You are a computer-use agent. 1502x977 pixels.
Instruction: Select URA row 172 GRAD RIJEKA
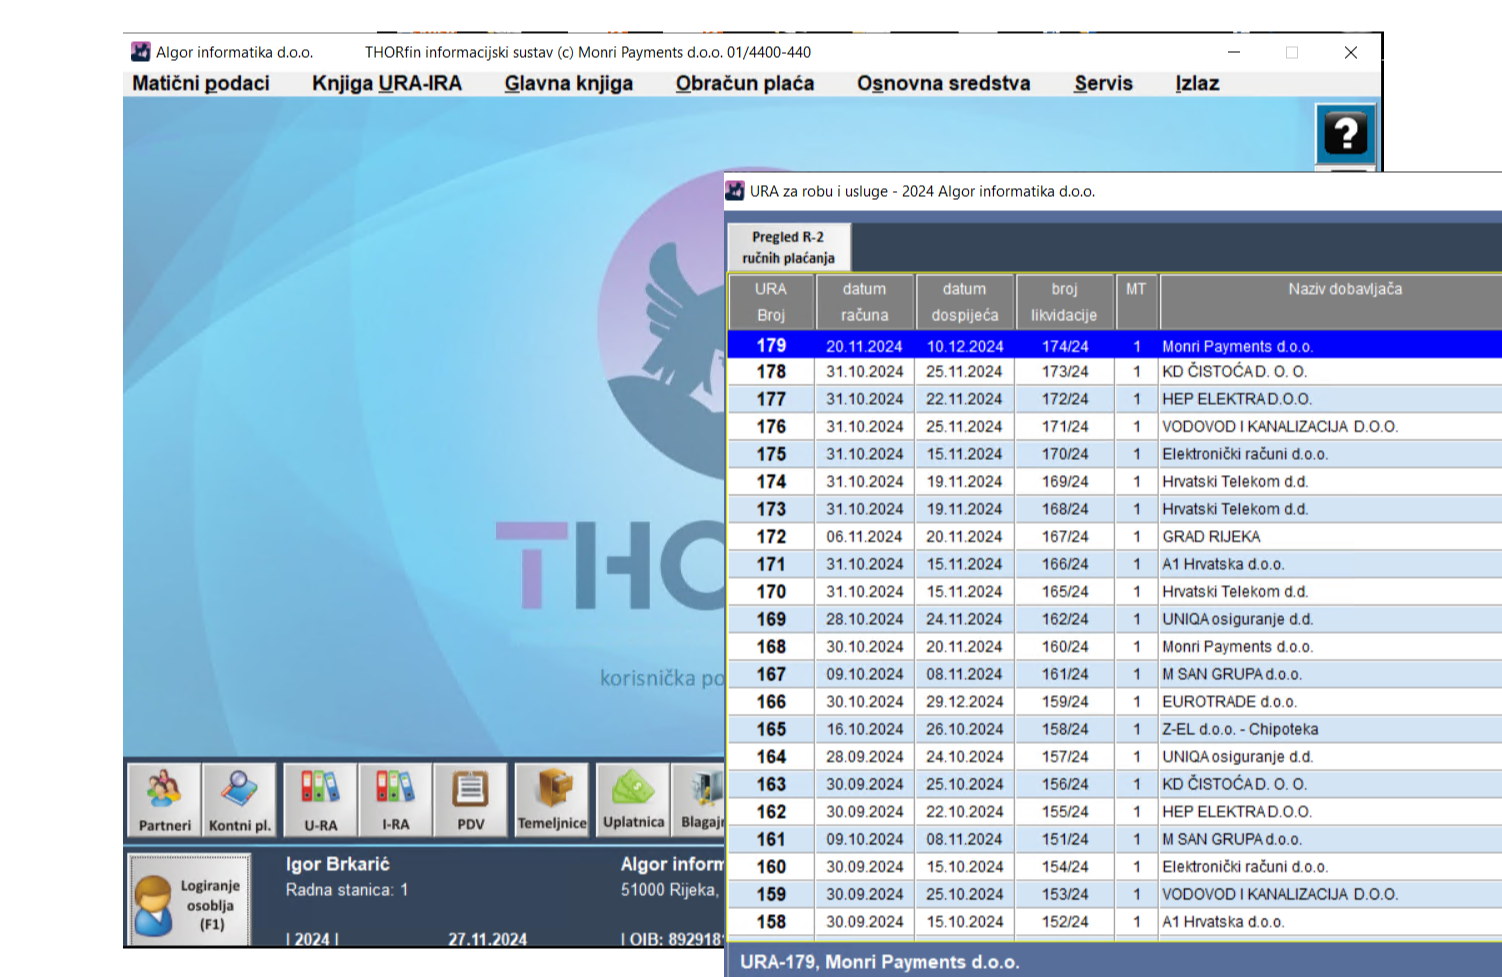click(1211, 537)
